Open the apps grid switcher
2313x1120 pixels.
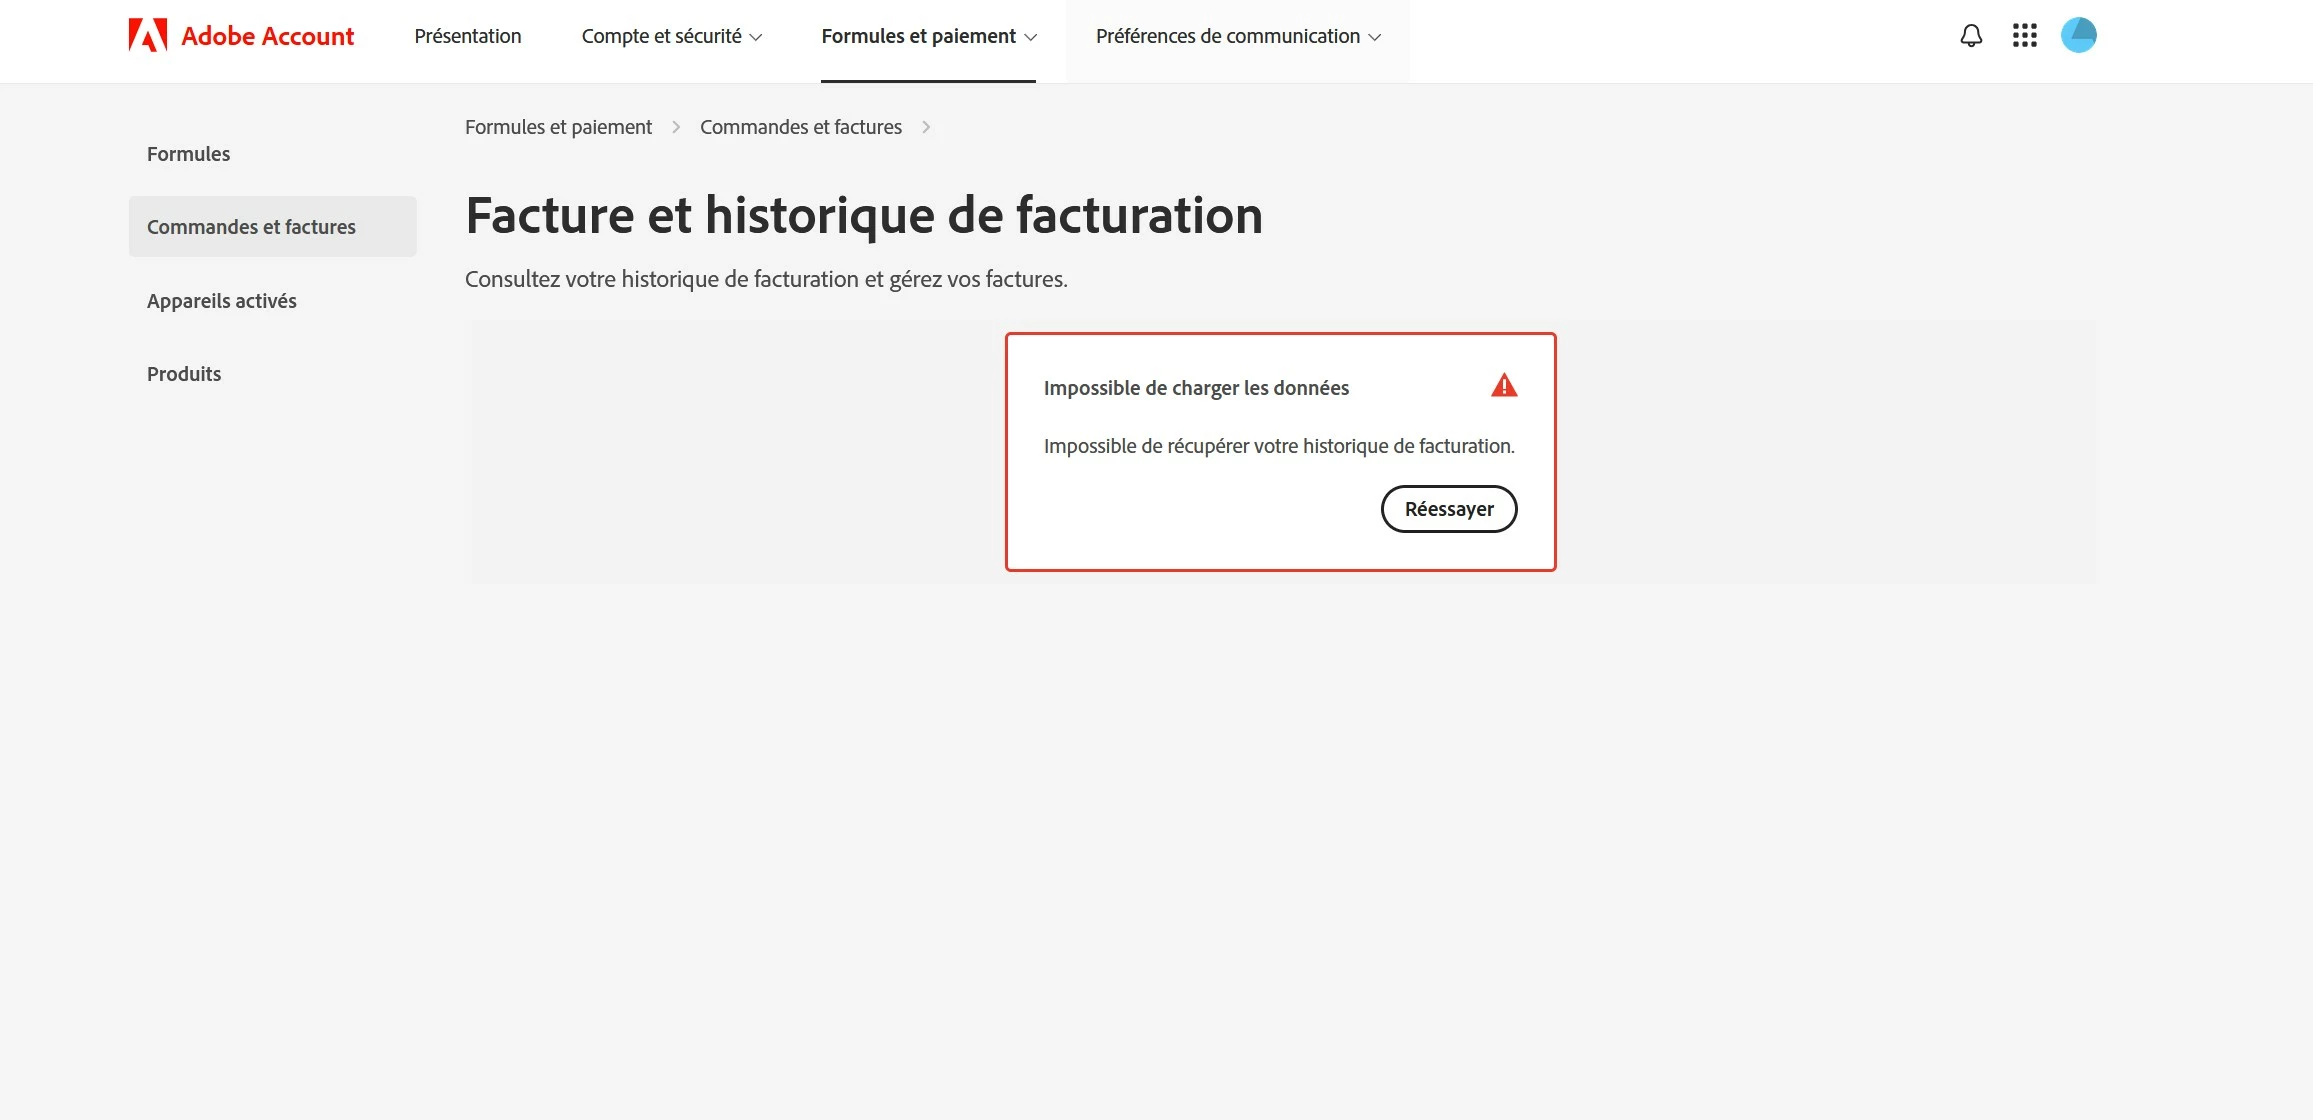click(x=2025, y=36)
